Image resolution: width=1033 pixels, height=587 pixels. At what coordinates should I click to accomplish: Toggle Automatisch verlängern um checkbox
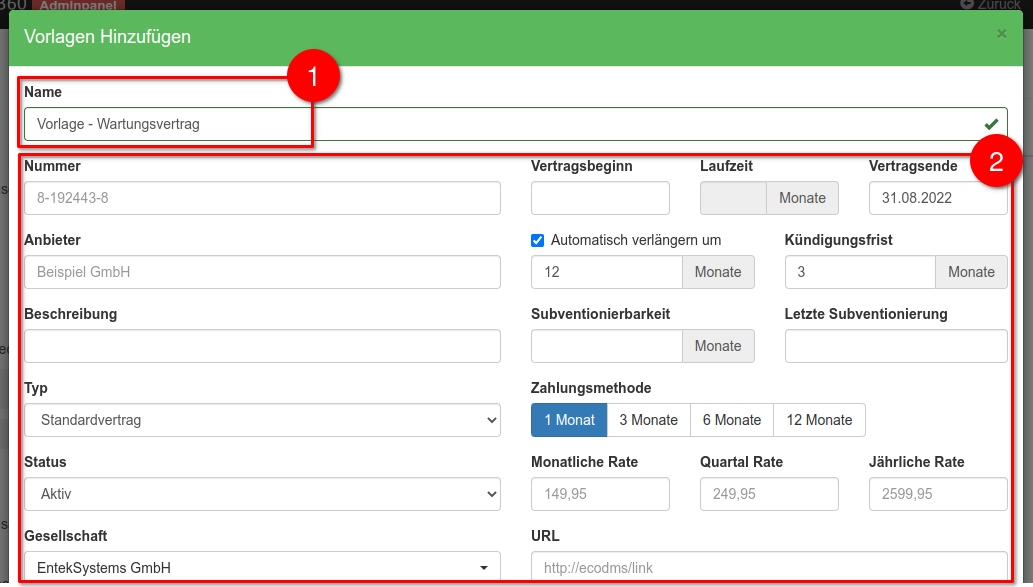pos(538,240)
